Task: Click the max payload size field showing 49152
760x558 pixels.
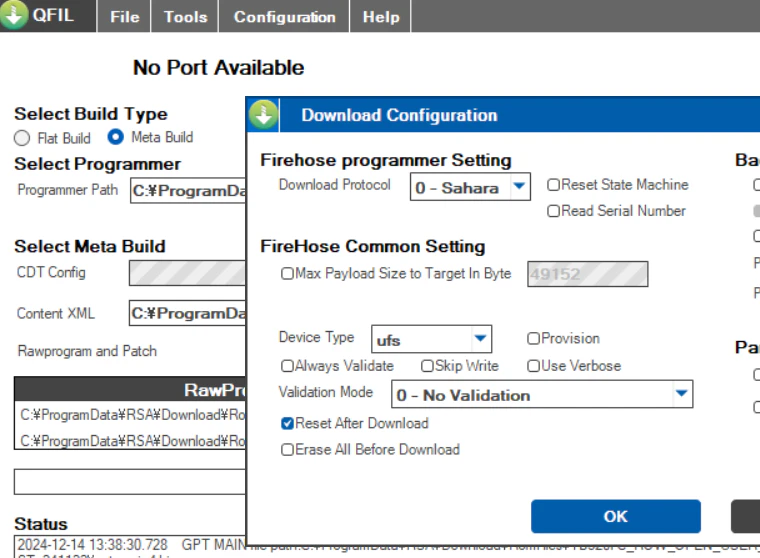Action: point(587,274)
